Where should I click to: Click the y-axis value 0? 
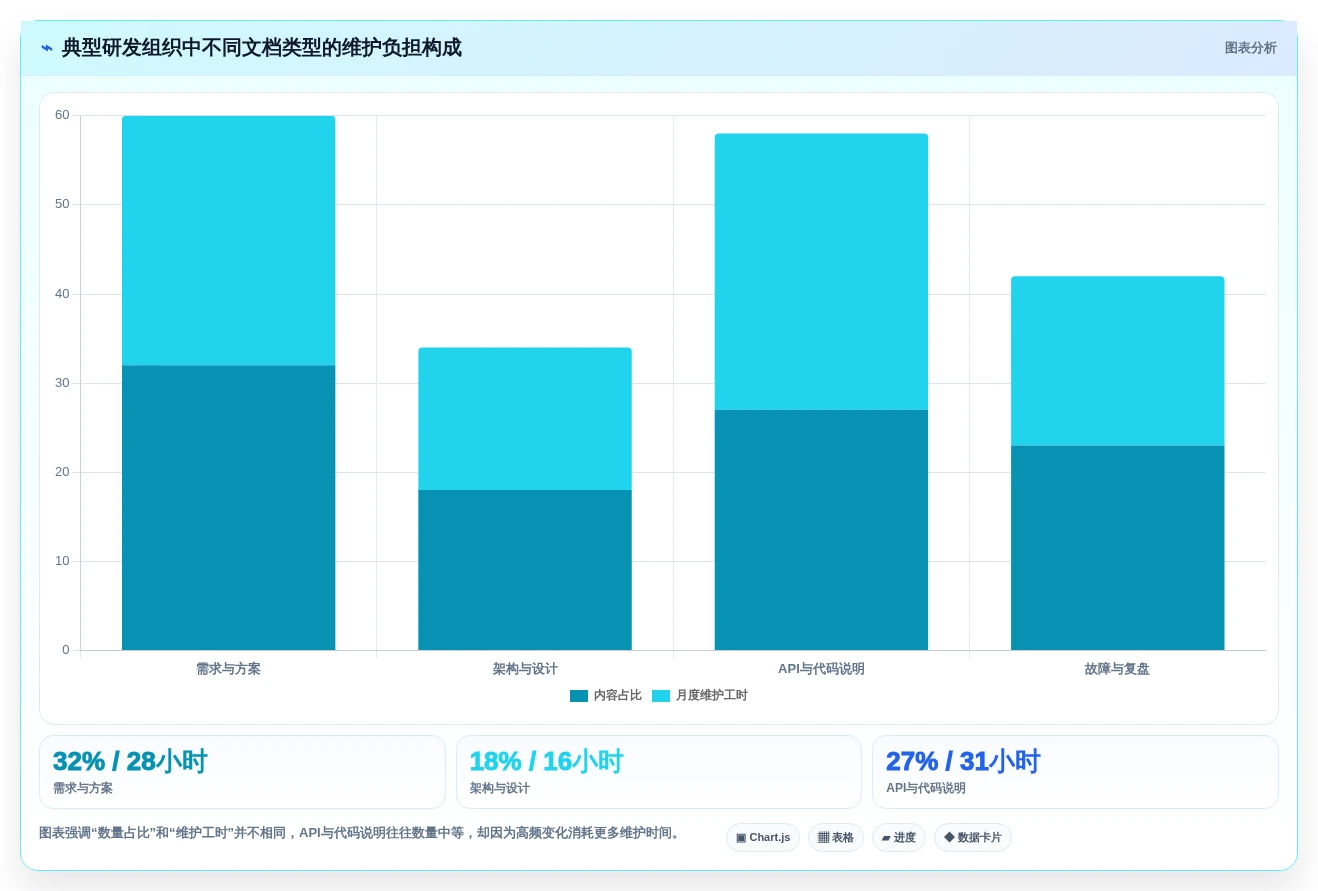pos(66,650)
